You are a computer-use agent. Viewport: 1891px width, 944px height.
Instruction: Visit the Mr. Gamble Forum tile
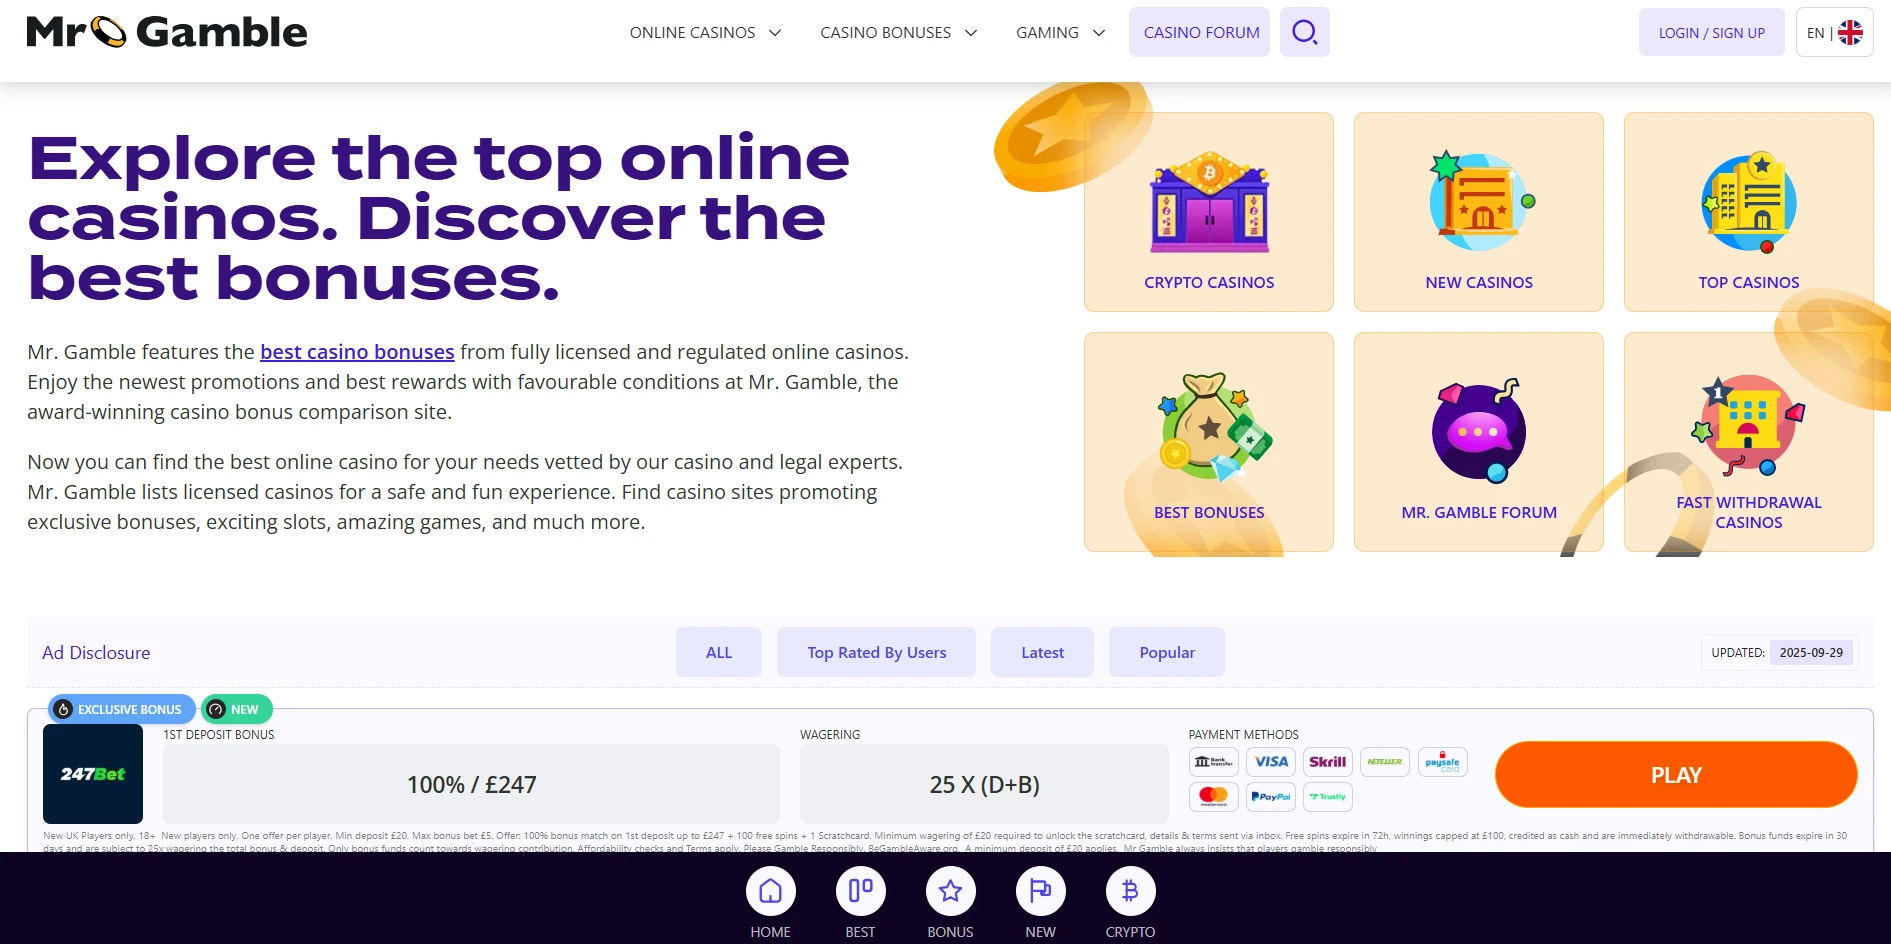click(x=1479, y=442)
